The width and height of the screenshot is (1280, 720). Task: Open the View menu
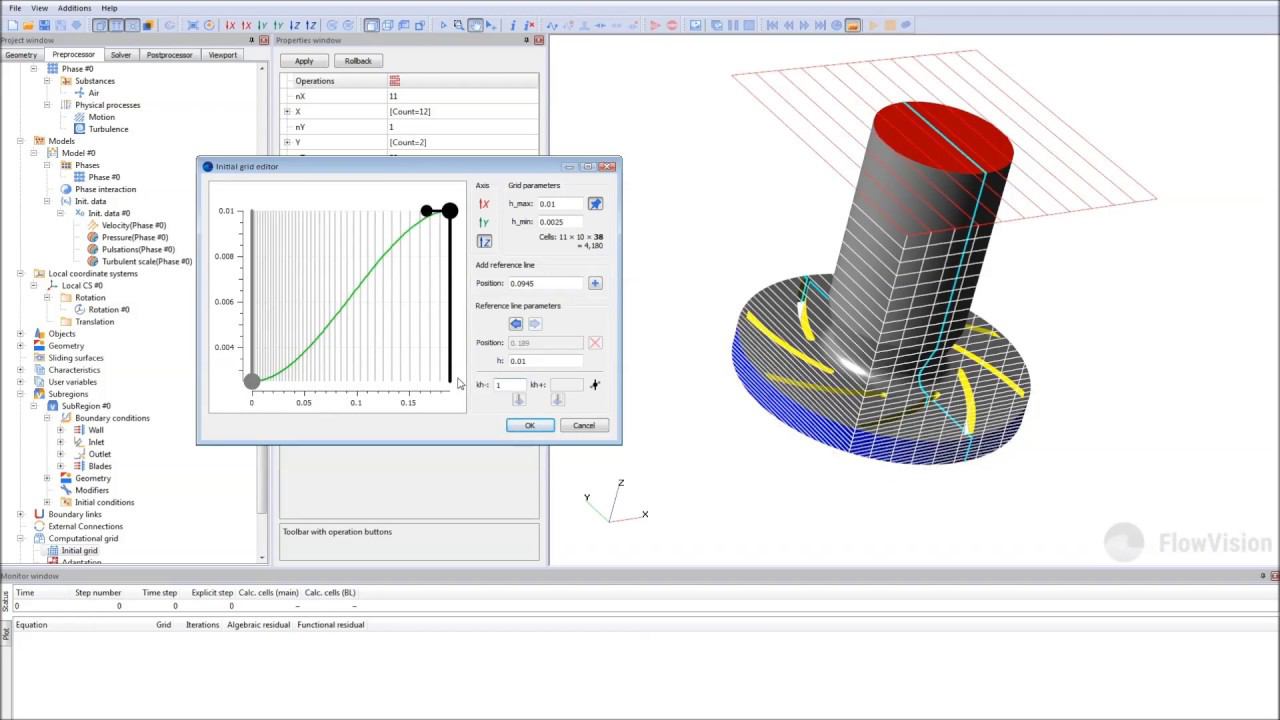tap(39, 8)
